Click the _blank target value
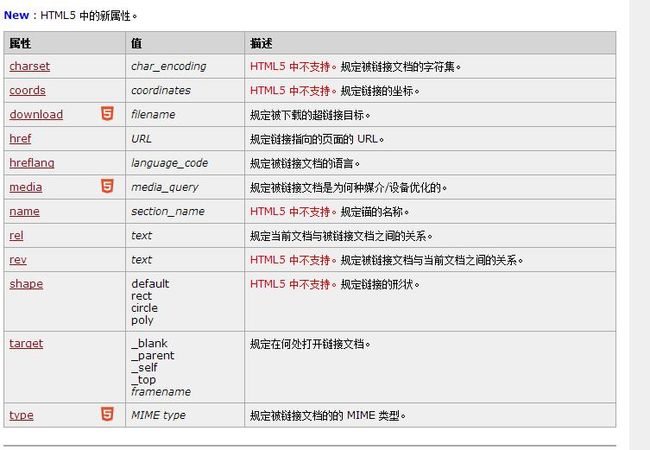This screenshot has height=450, width=650. [x=149, y=344]
